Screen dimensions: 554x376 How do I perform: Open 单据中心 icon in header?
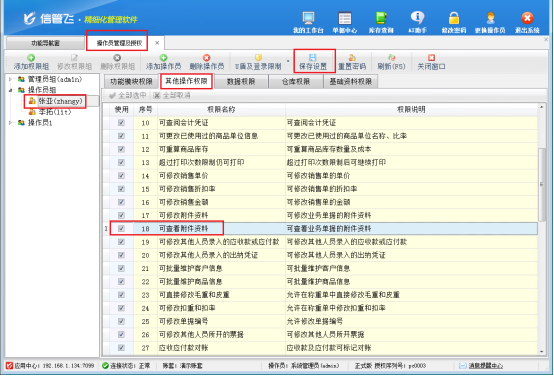pyautogui.click(x=344, y=18)
